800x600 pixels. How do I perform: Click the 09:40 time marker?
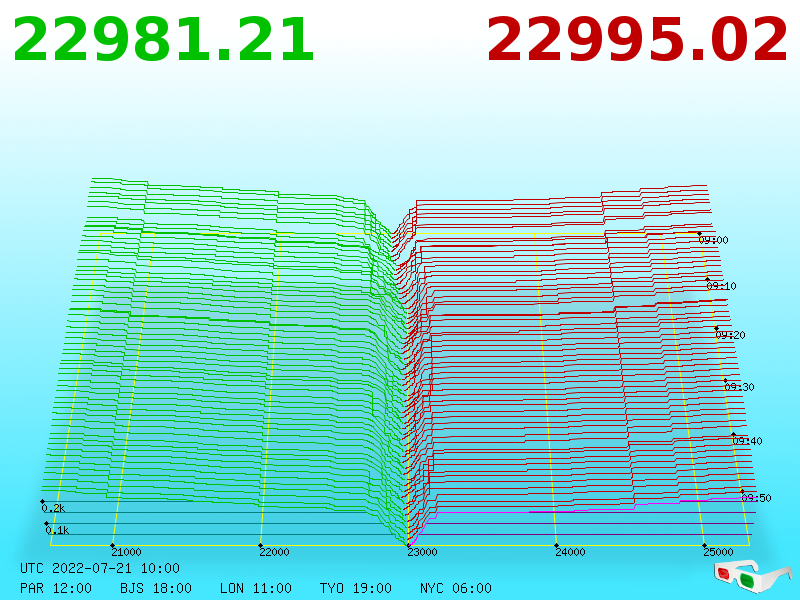point(747,441)
